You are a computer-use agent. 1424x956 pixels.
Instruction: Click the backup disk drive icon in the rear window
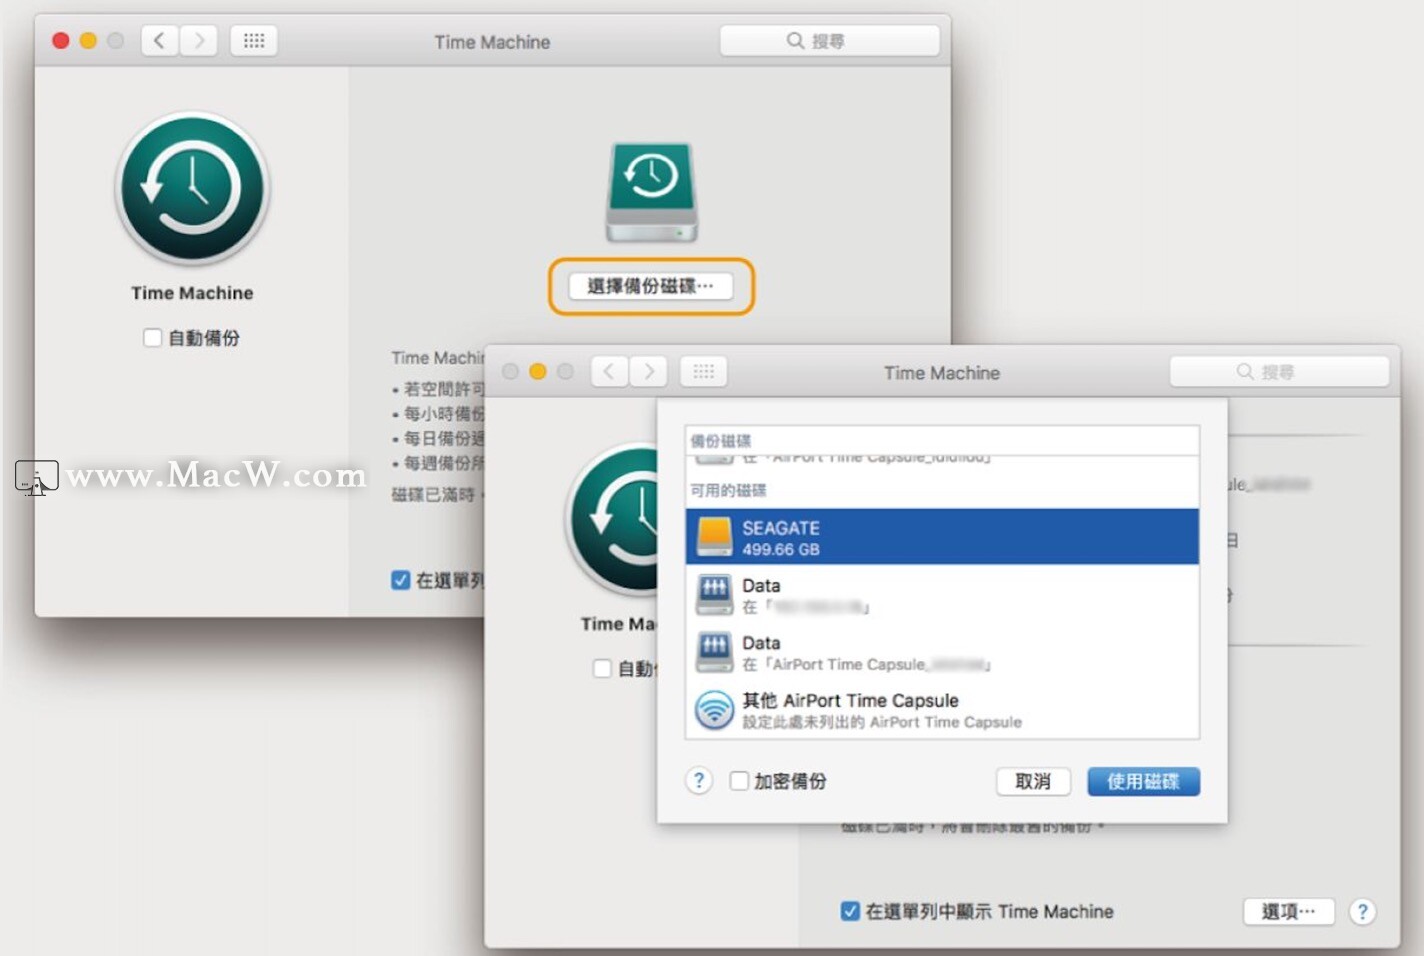(x=651, y=192)
